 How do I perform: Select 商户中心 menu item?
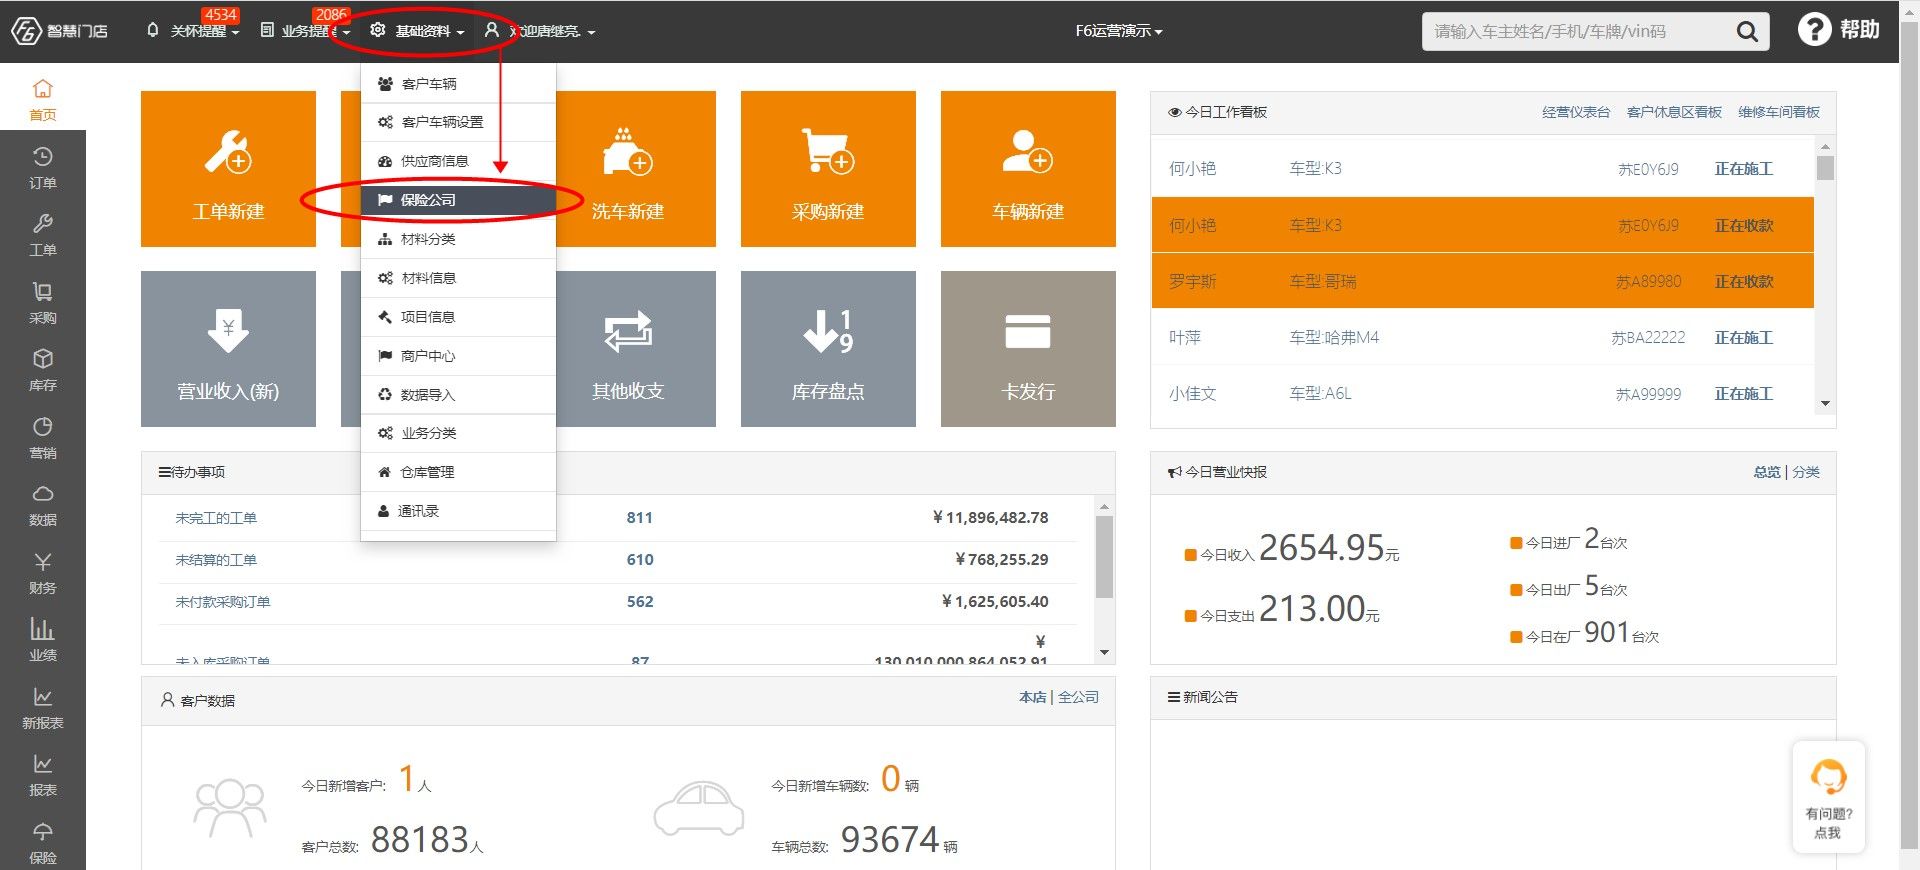(458, 356)
